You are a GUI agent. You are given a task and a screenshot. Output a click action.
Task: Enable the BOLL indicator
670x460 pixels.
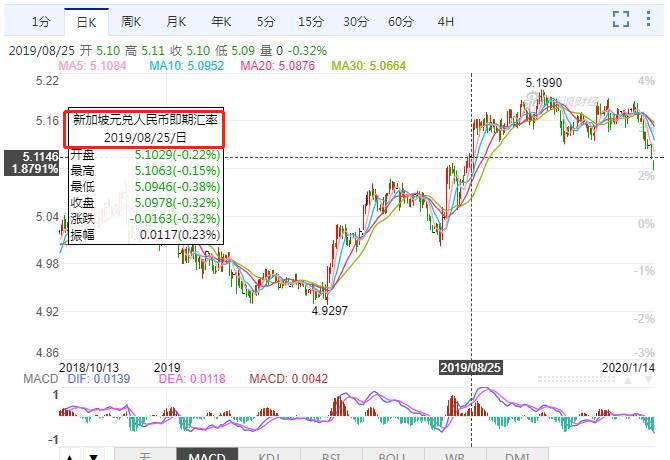(393, 455)
